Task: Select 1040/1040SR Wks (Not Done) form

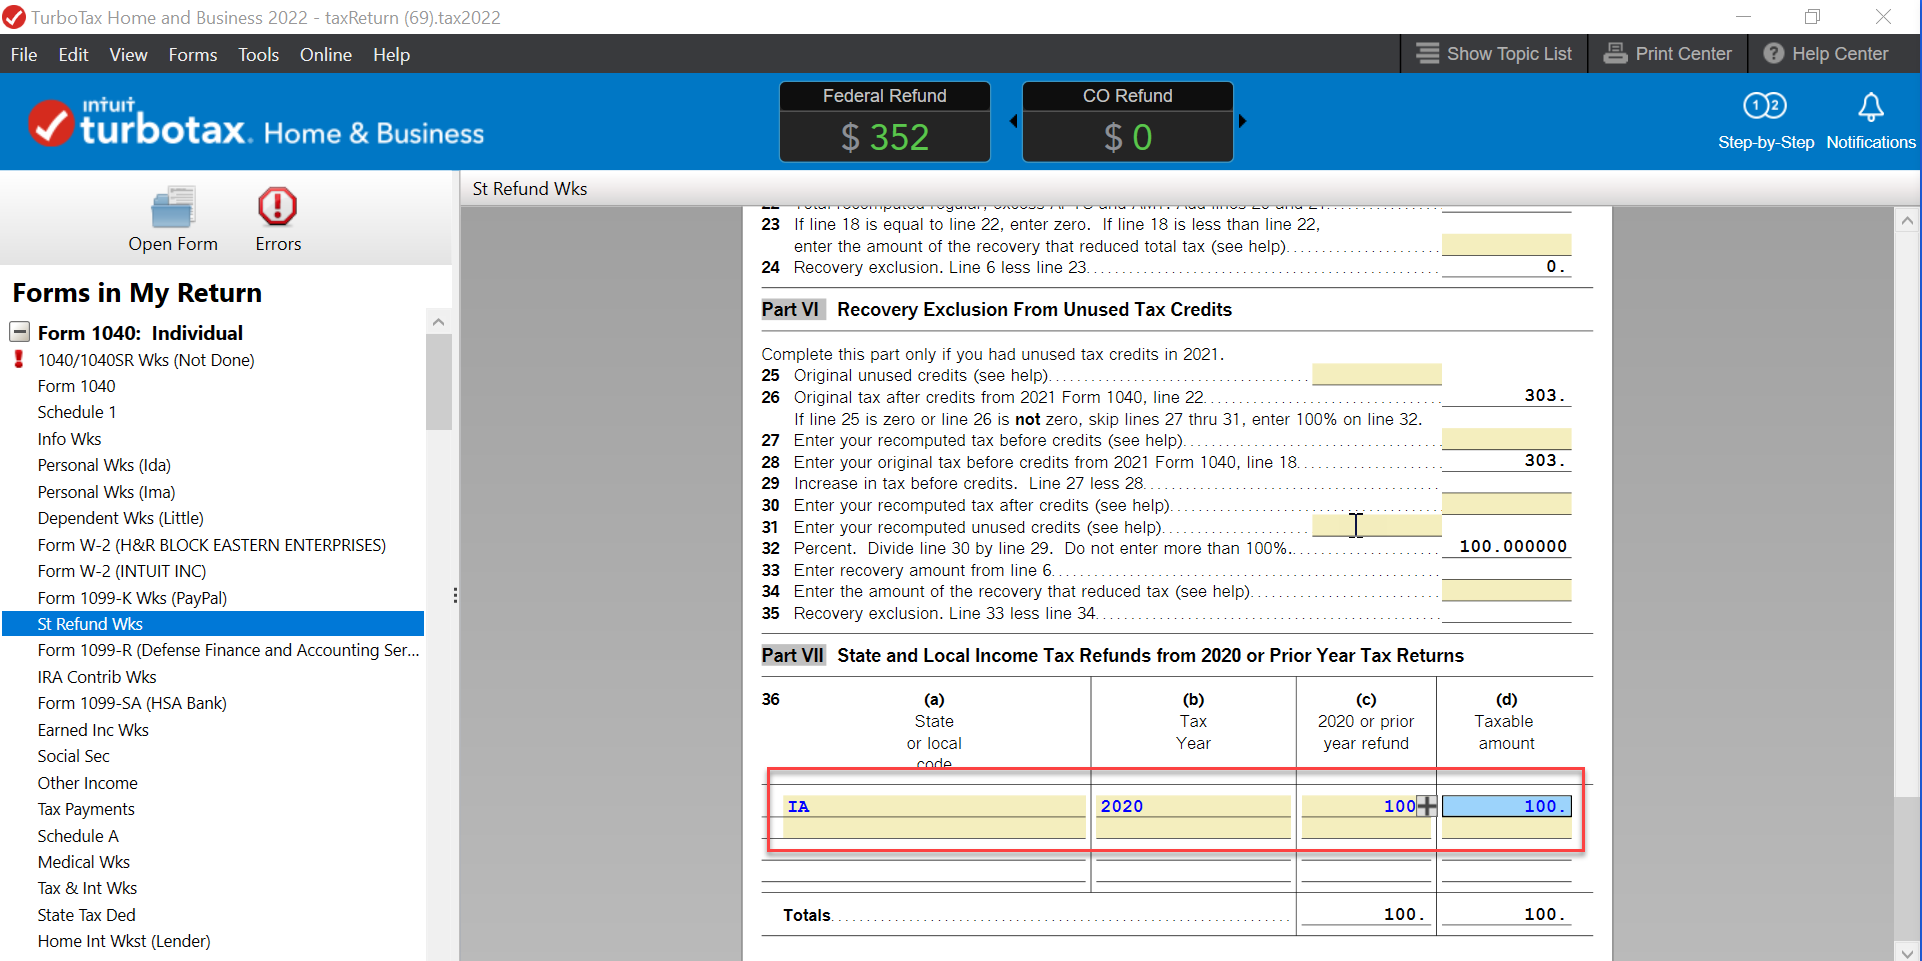Action: 146,360
